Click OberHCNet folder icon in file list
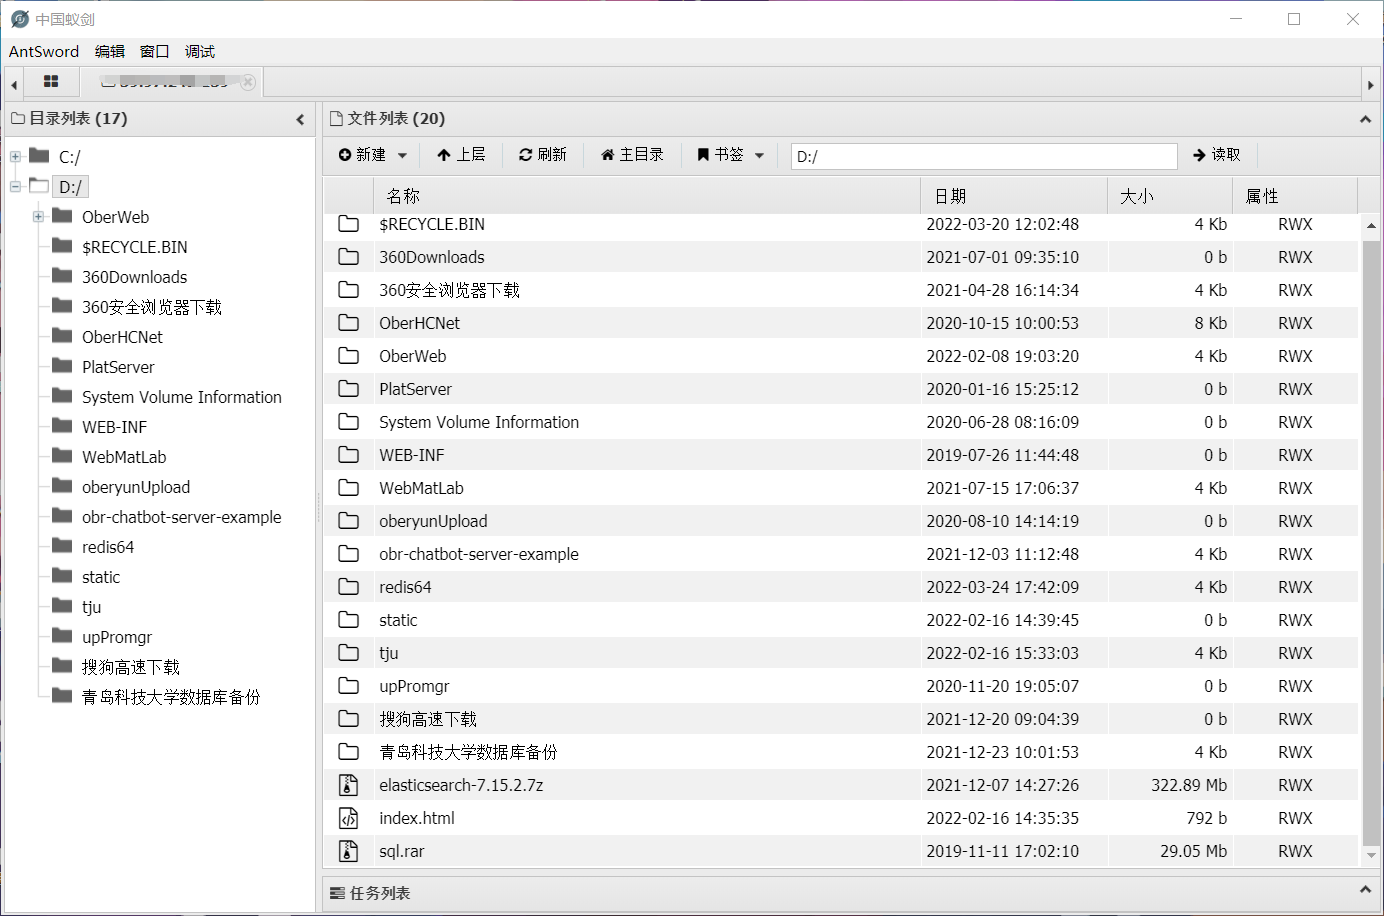The width and height of the screenshot is (1384, 916). coord(348,323)
